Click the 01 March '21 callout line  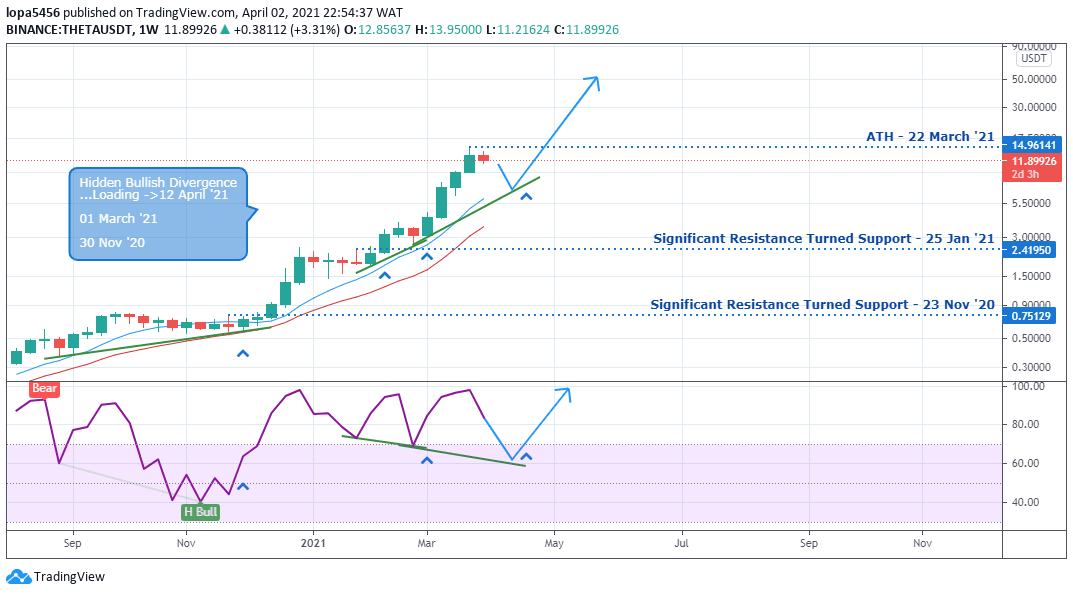coord(118,218)
